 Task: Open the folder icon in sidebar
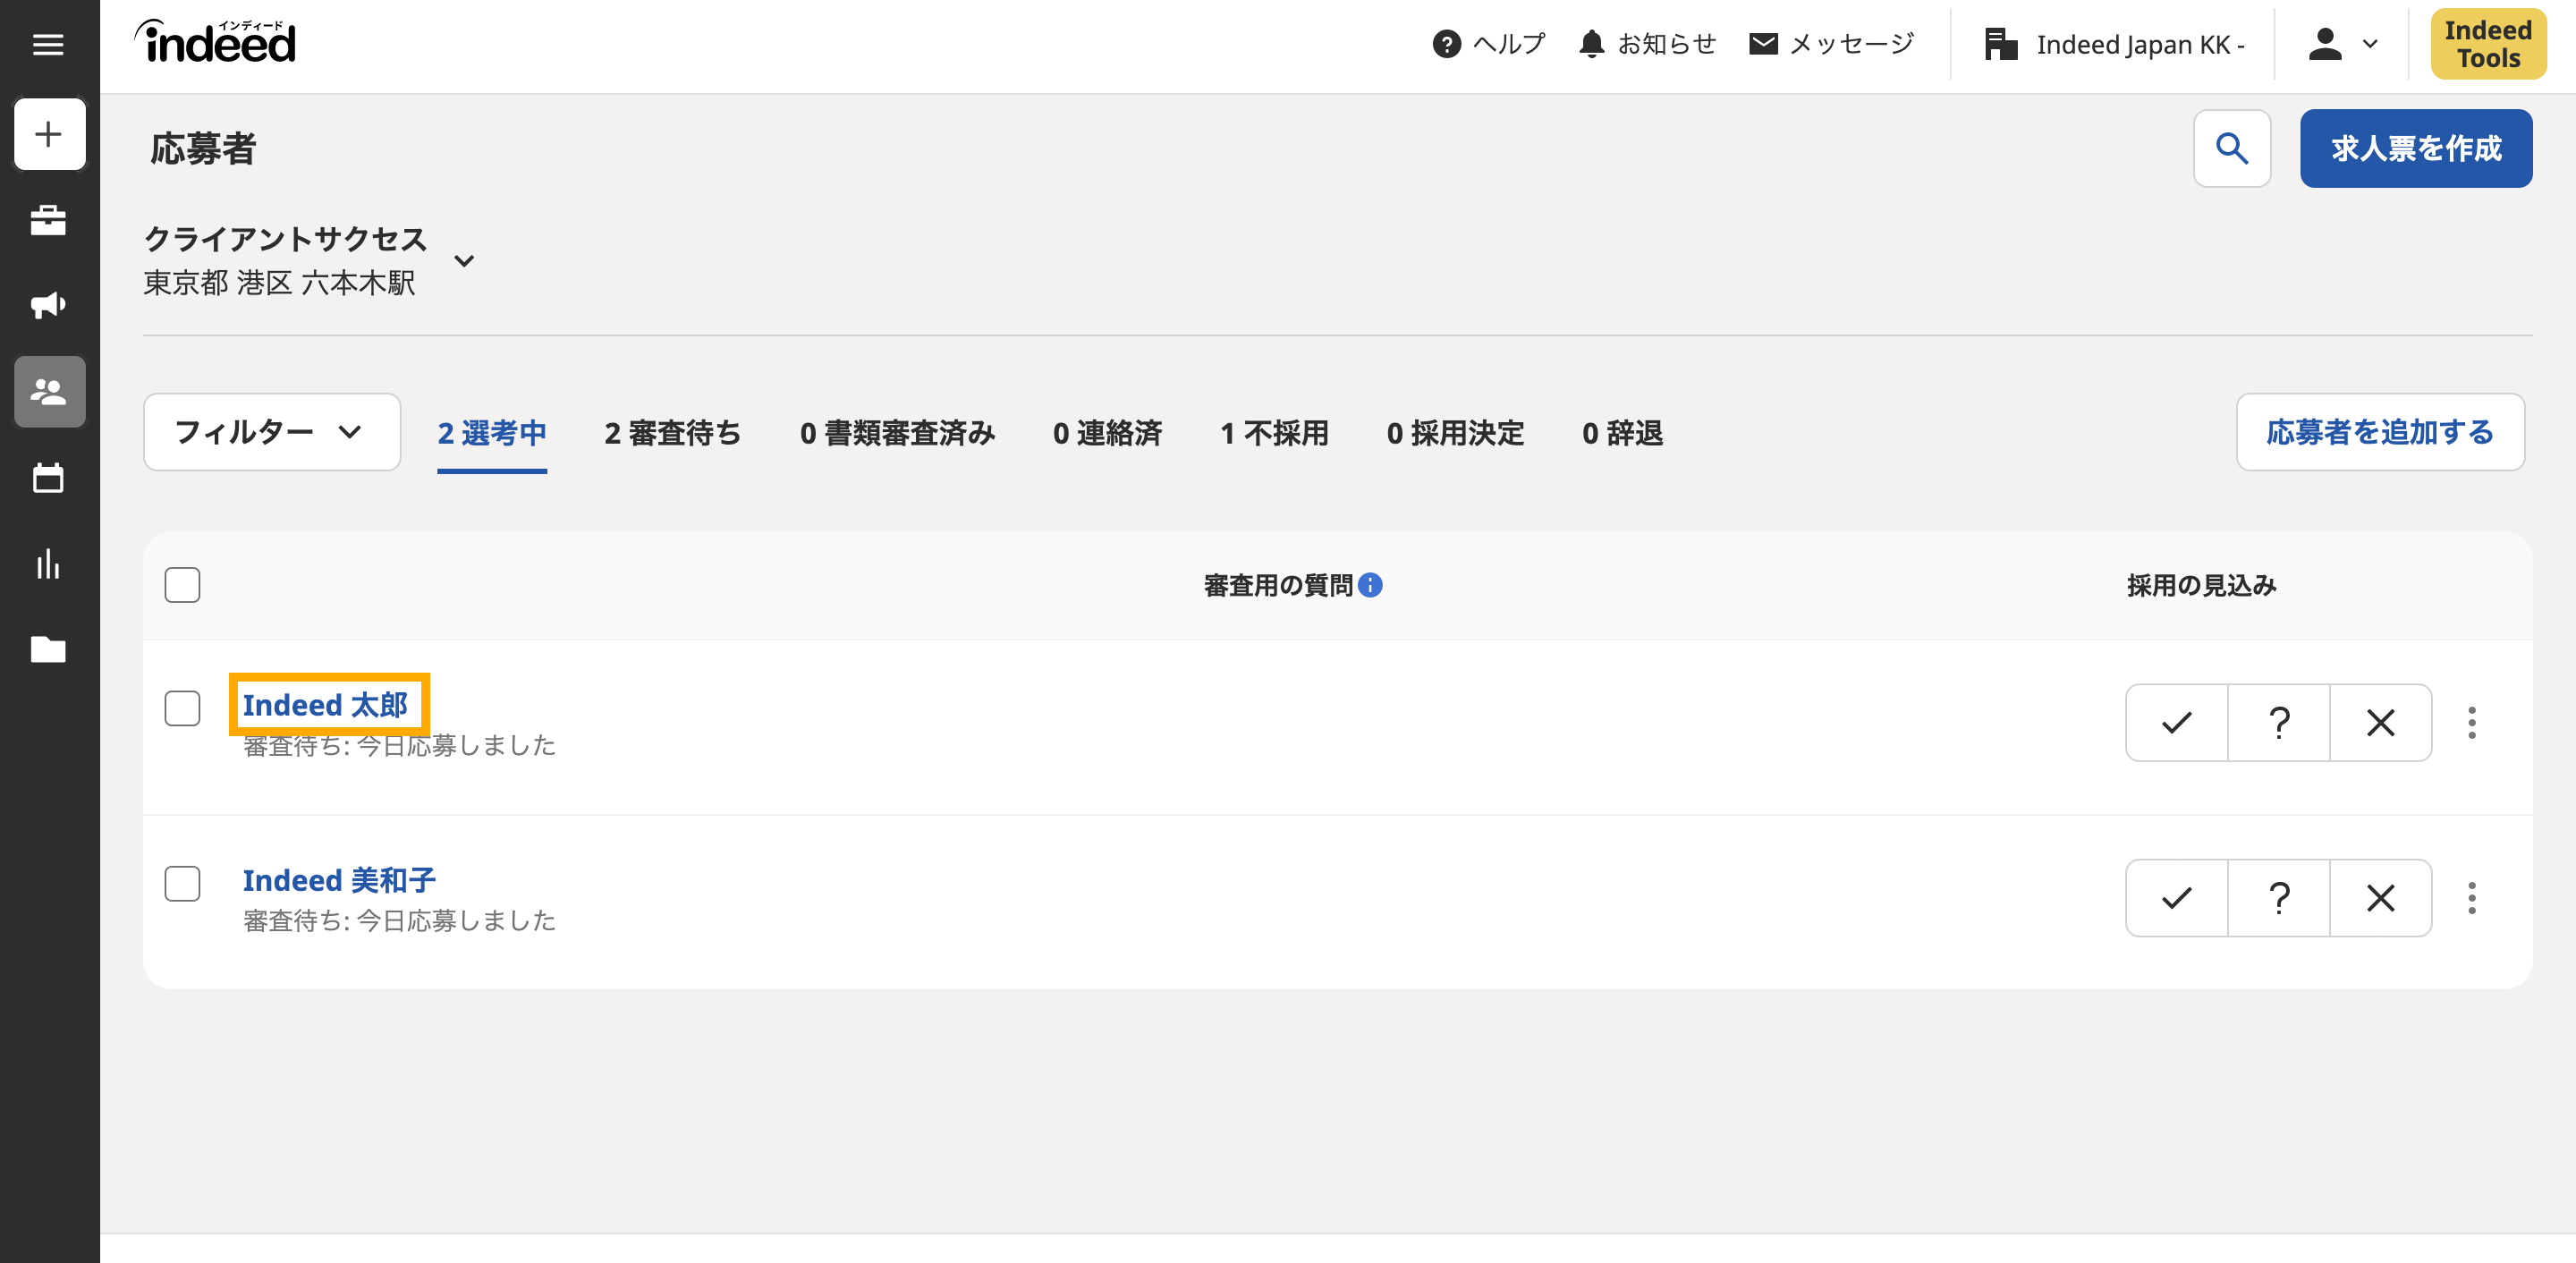tap(48, 650)
